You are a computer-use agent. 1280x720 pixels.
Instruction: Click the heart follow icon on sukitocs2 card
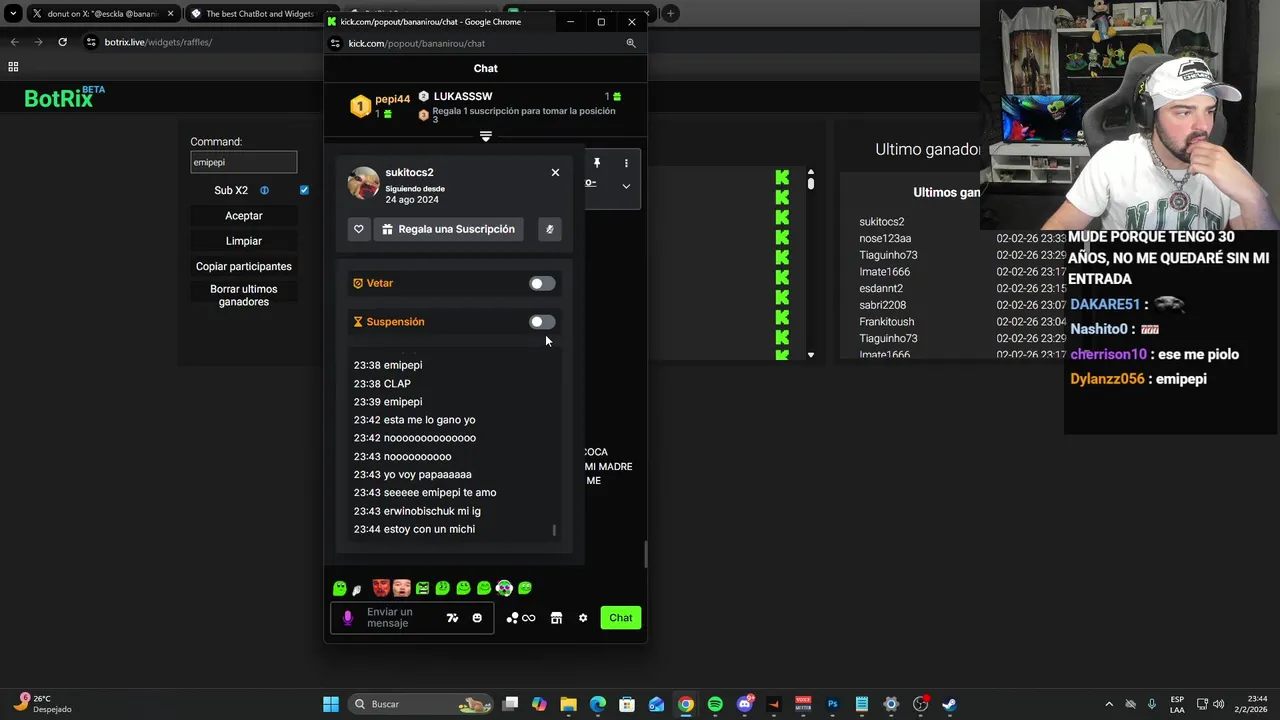[359, 229]
